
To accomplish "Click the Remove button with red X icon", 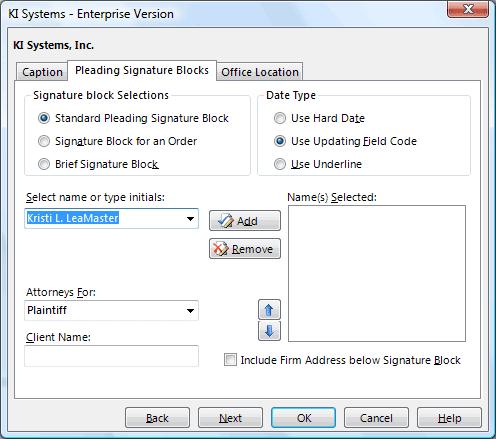I will tap(245, 249).
